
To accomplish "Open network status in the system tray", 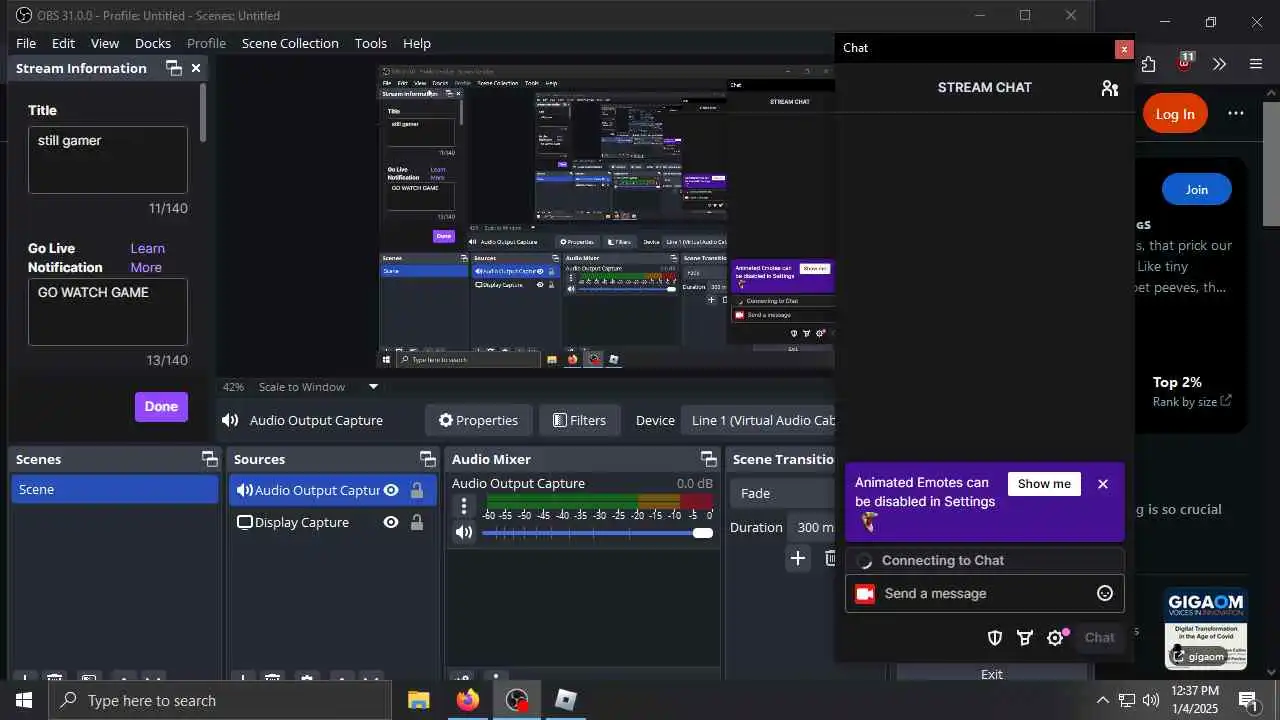I will point(1127,700).
